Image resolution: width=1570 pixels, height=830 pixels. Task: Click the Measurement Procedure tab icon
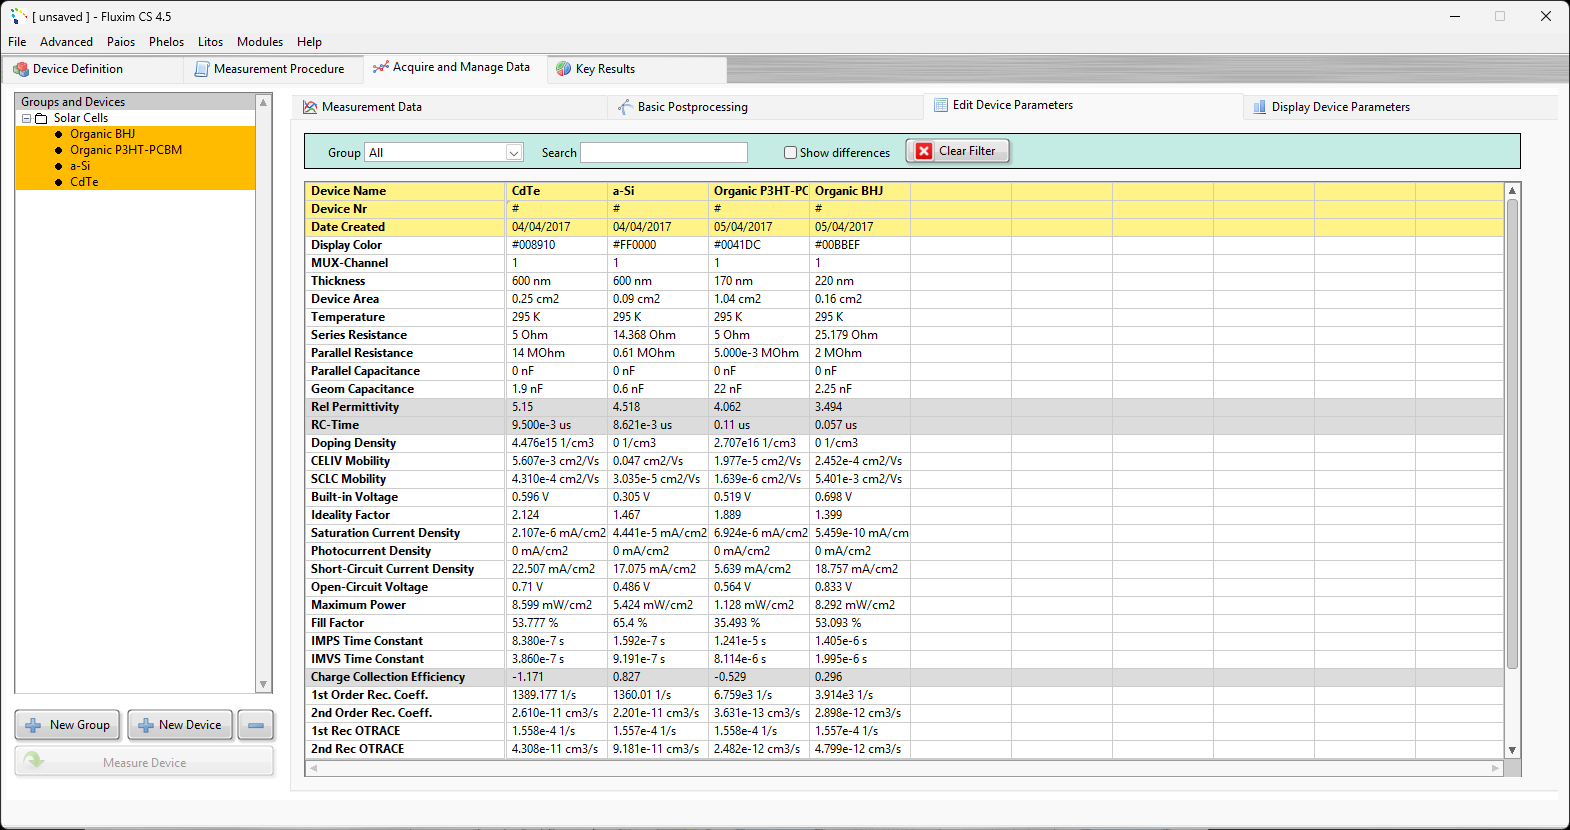[x=202, y=69]
